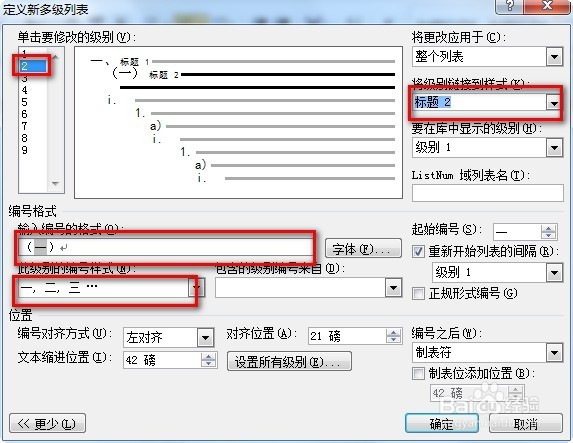Decrease the 起始编号 value with down arrow

pyautogui.click(x=548, y=236)
